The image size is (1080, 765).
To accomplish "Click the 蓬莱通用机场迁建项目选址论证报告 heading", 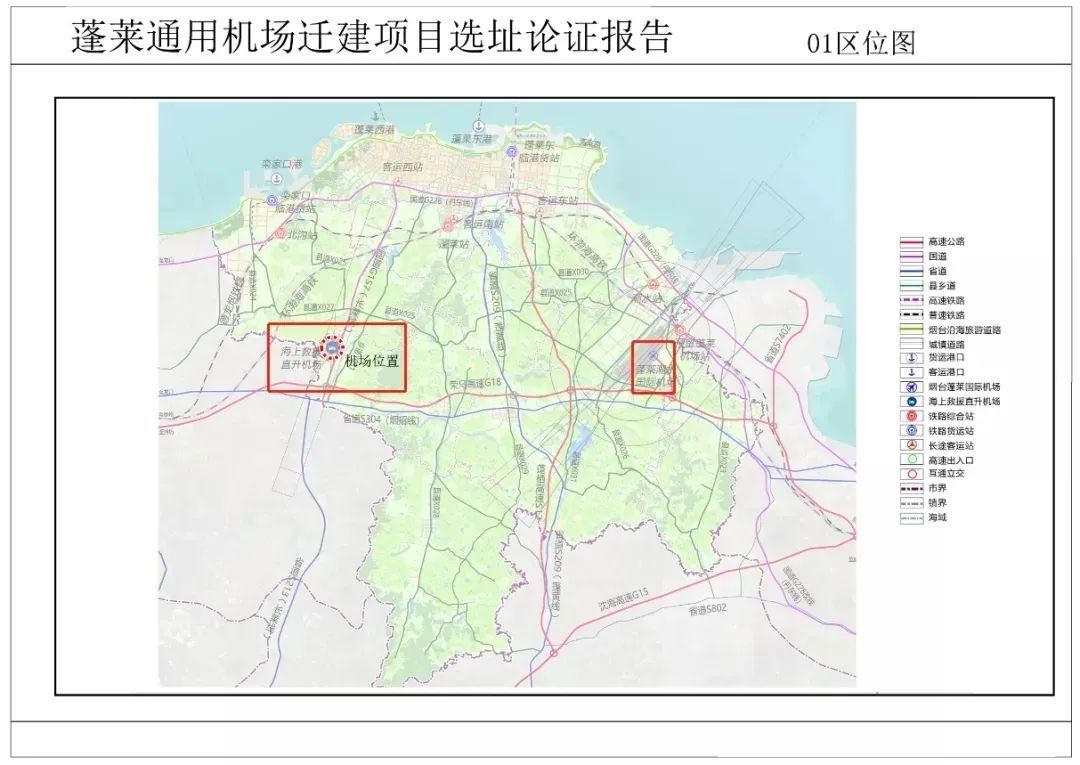I will pyautogui.click(x=372, y=36).
